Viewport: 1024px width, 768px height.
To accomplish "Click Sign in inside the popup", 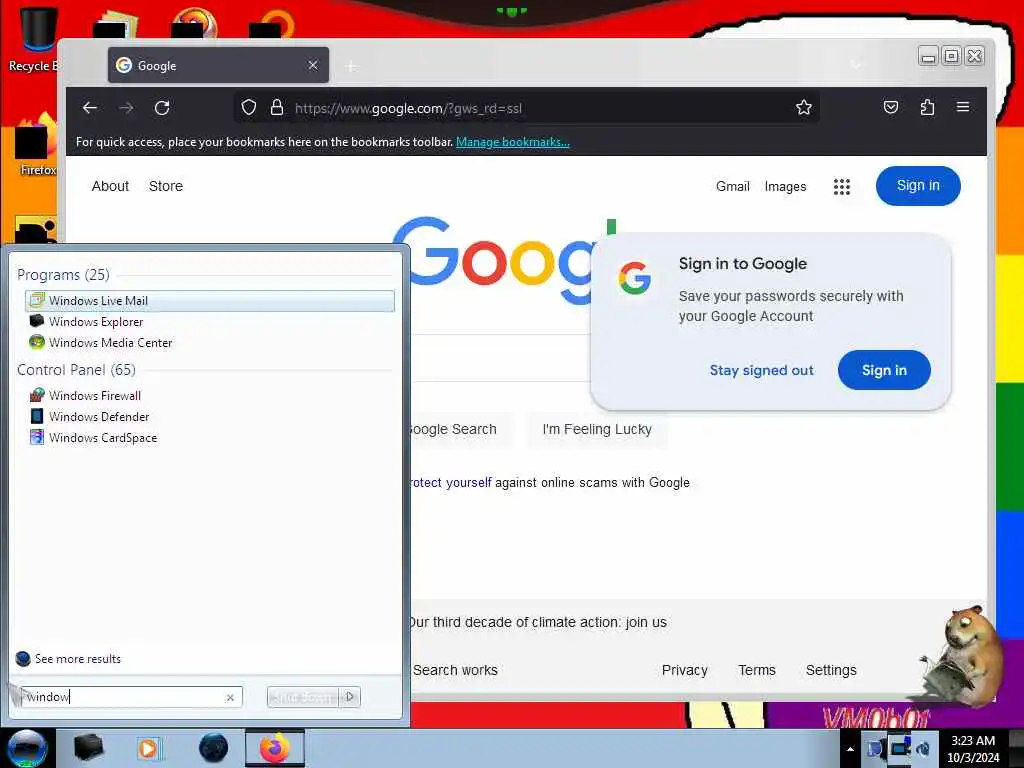I will (x=884, y=370).
